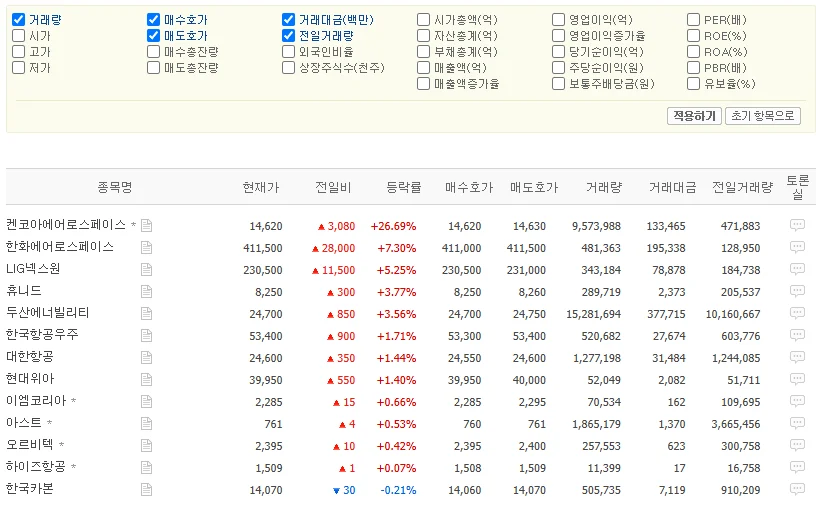Screen dimensions: 816x506
Task: Open discussion room icon for 이엠코리아
Action: pyautogui.click(x=797, y=401)
